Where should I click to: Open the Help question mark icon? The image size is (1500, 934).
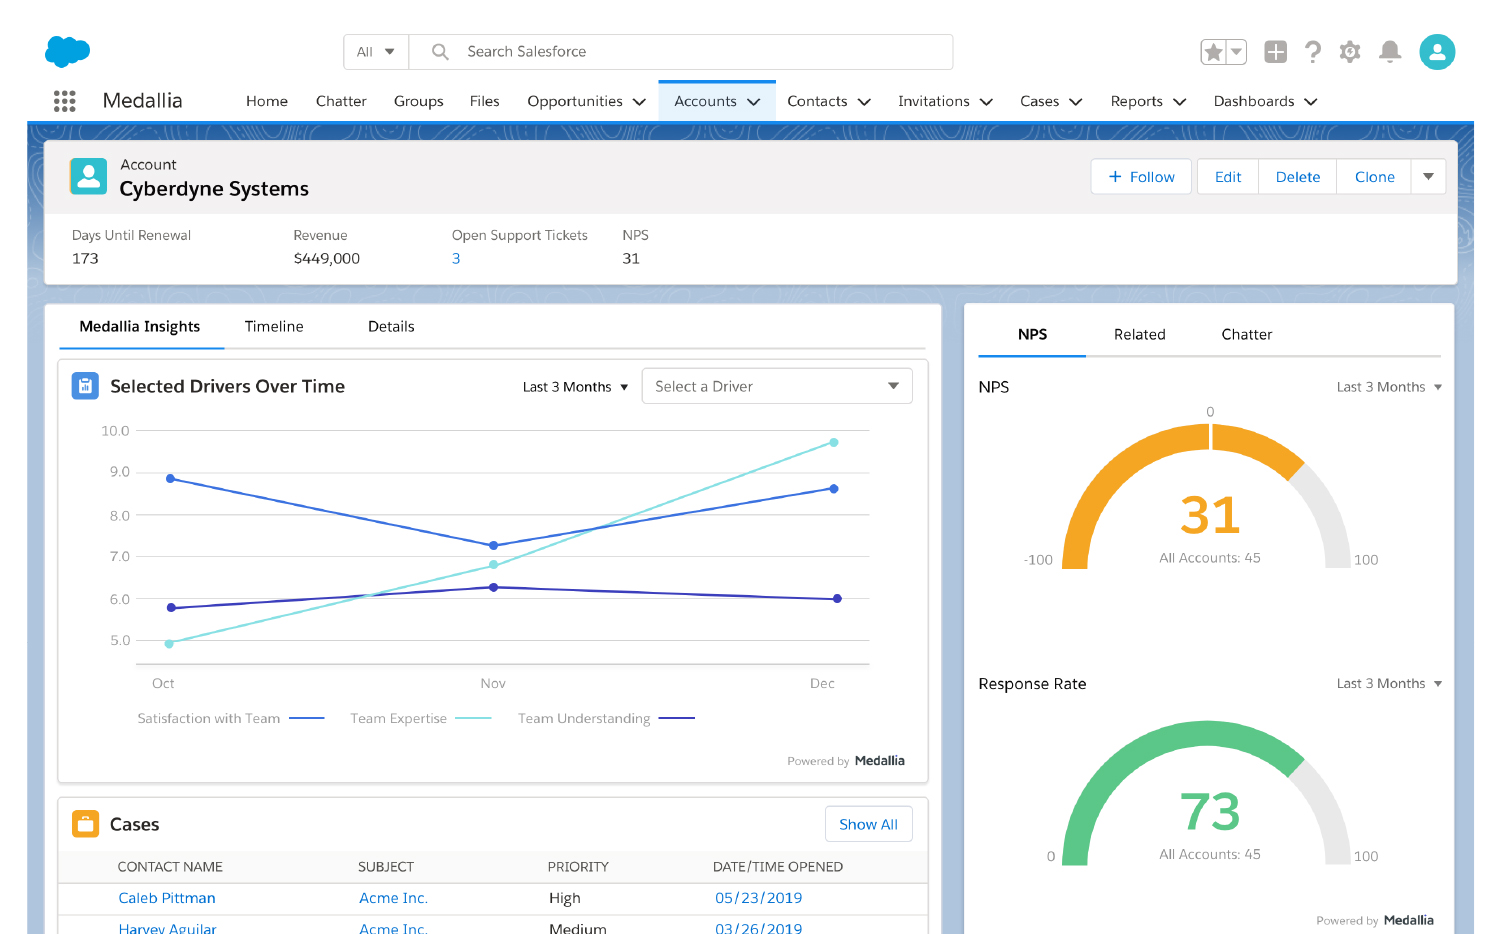(x=1313, y=51)
